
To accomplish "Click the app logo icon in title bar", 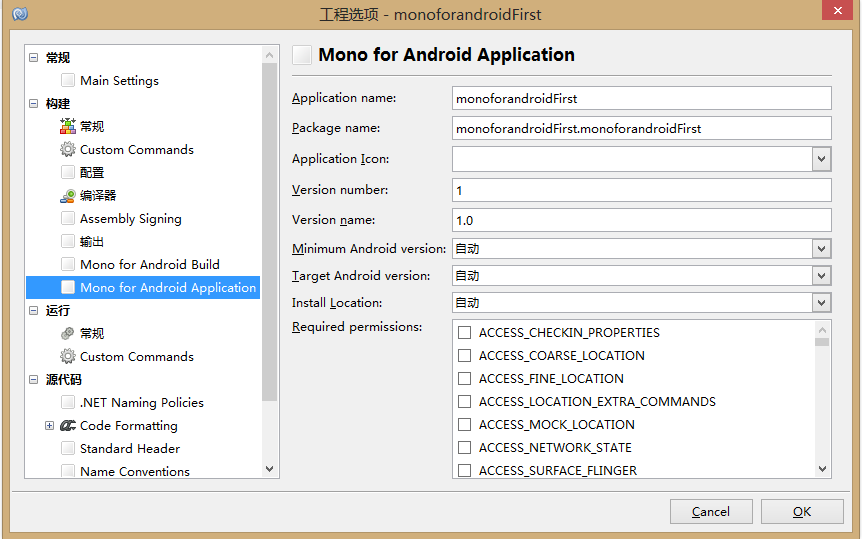I will tap(20, 14).
